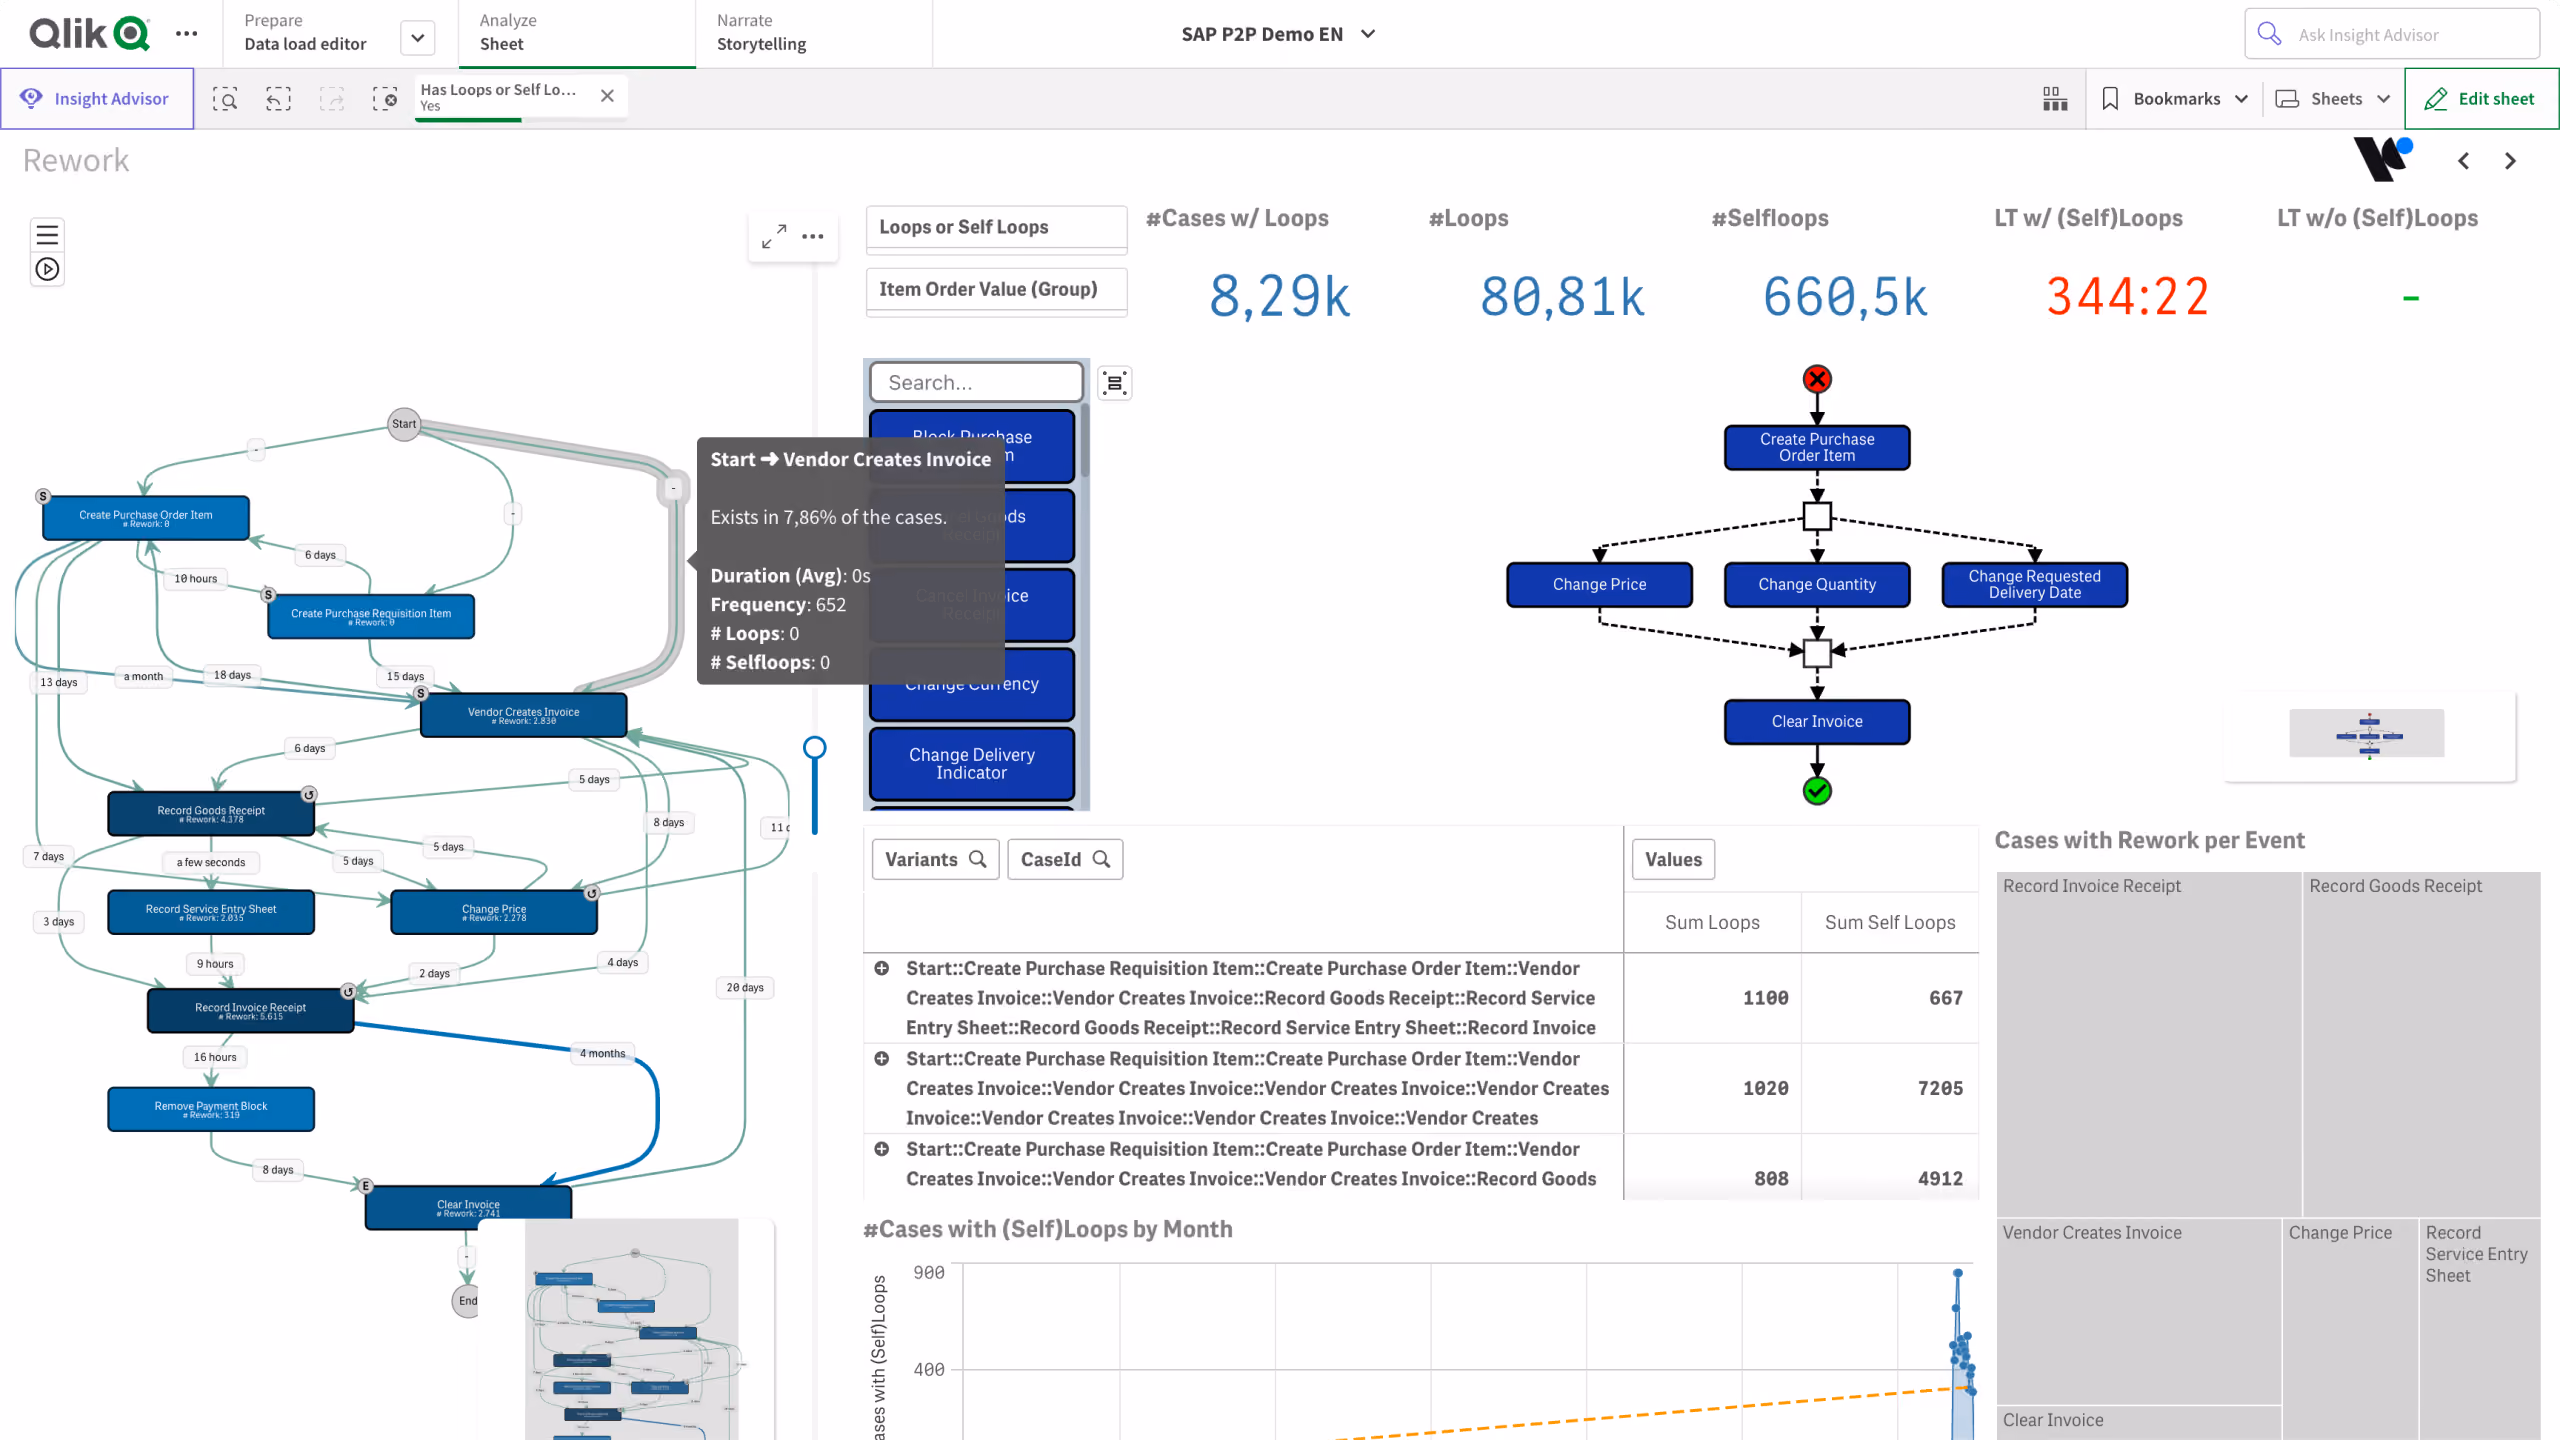This screenshot has height=1440, width=2560.
Task: Click Change Requested Delivery Date node
Action: pos(2034,584)
